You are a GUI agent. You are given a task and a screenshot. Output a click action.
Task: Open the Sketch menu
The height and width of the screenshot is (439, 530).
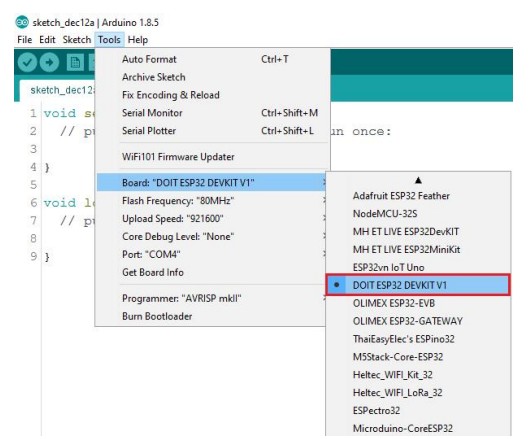coord(77,40)
